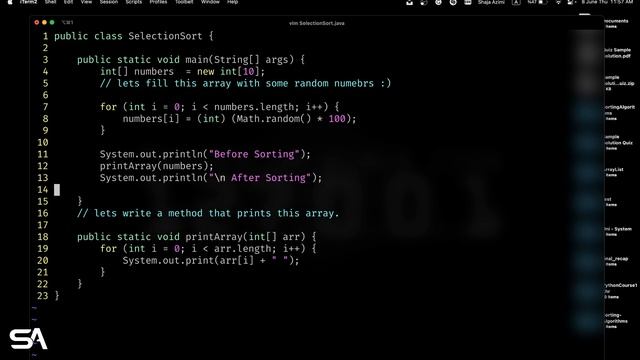Click the 'printArray(numbers);' call line
Viewport: 640px width, 360px height.
(157, 166)
